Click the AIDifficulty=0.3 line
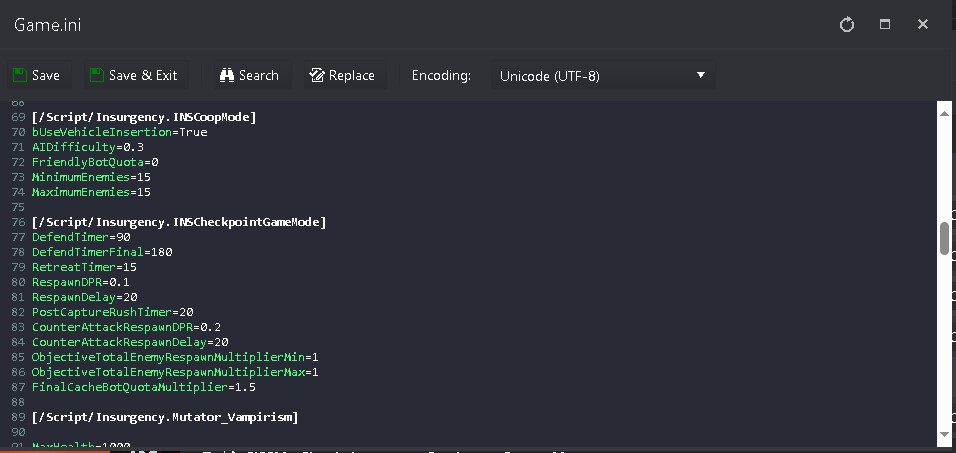 pos(88,147)
